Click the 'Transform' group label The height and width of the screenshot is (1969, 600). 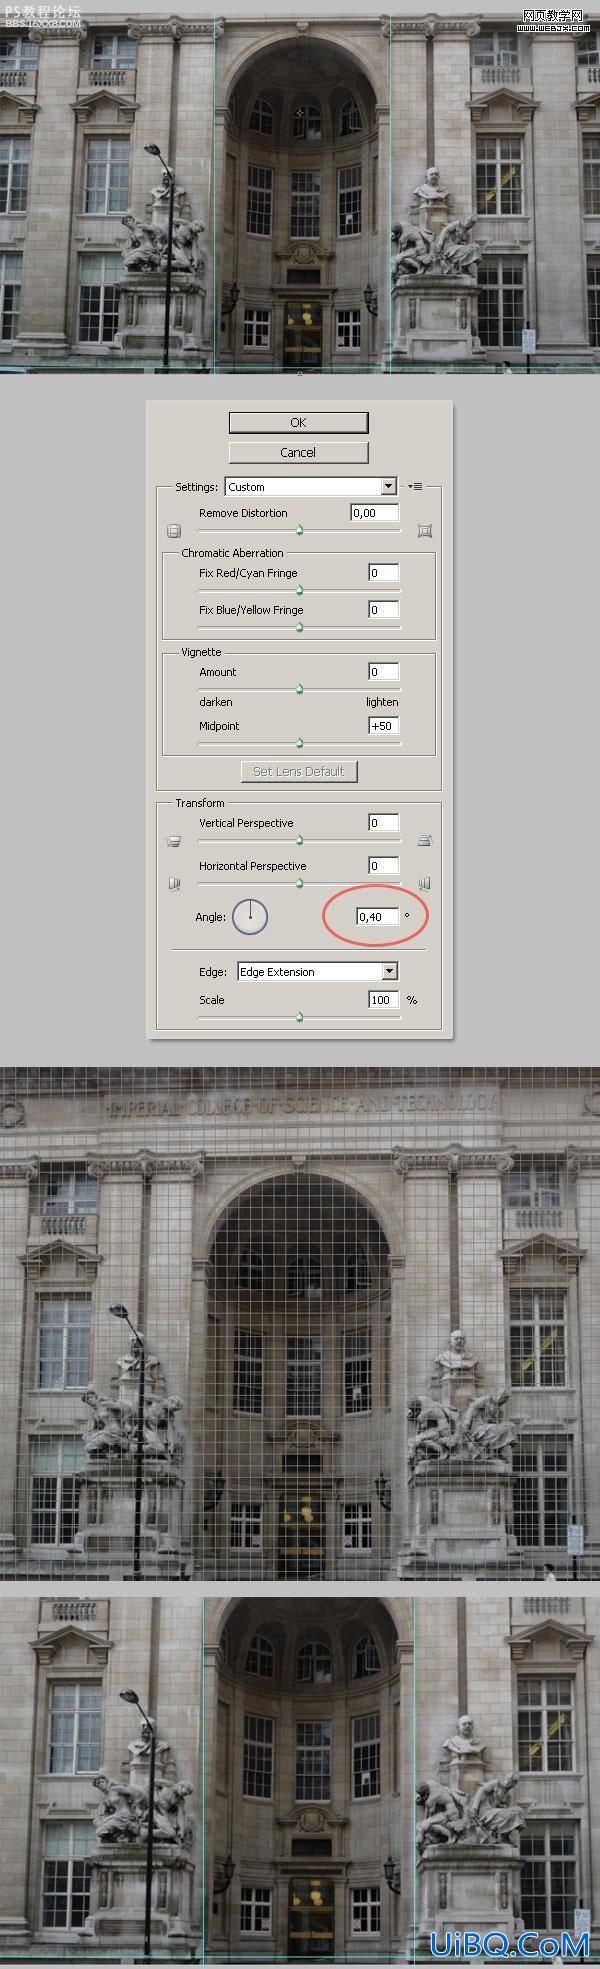pos(200,803)
